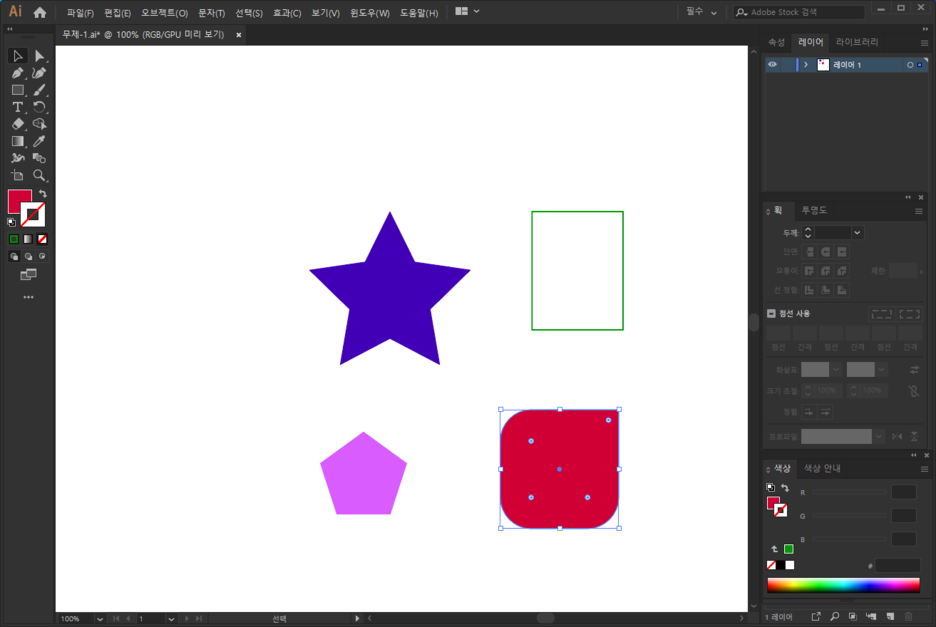936x627 pixels.
Task: Swap fill and stroke in toolbar
Action: point(43,193)
